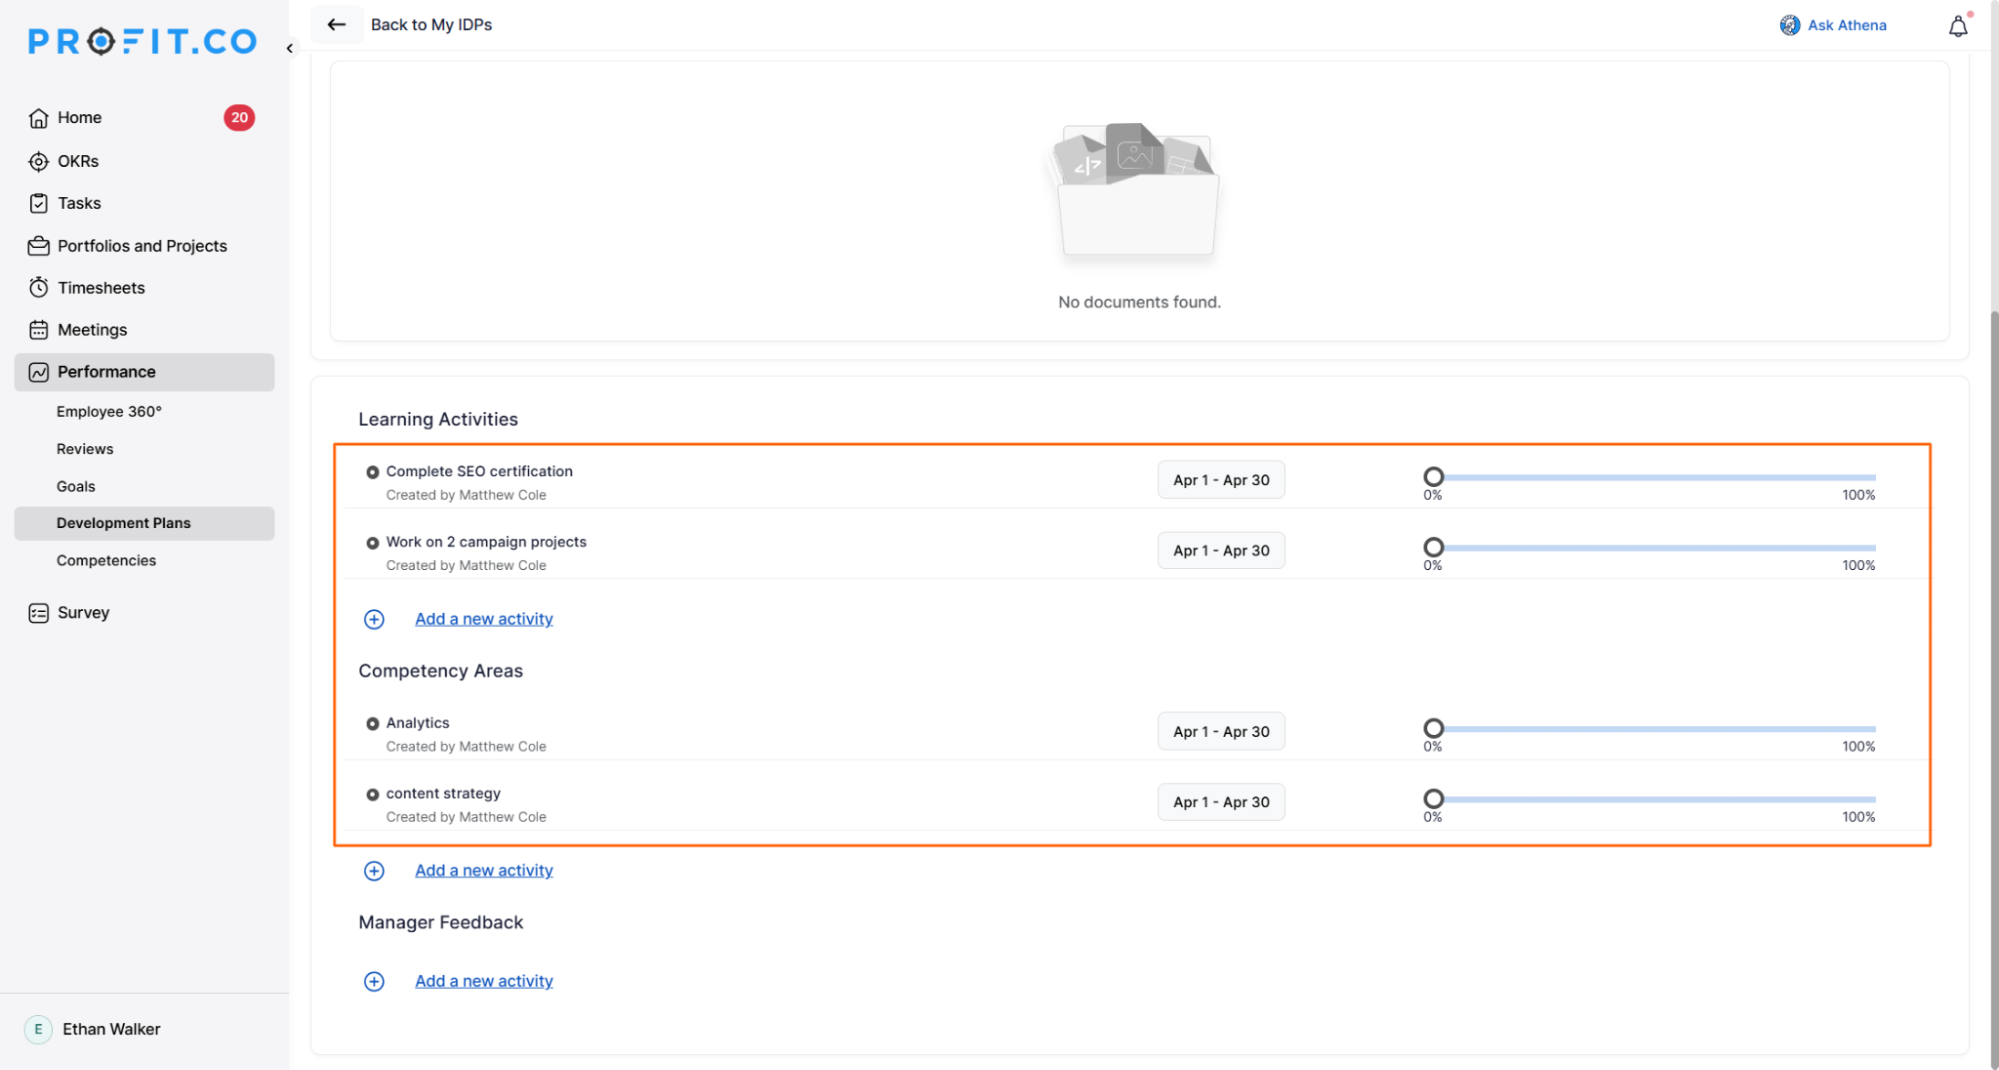Open the notifications bell

point(1957,27)
